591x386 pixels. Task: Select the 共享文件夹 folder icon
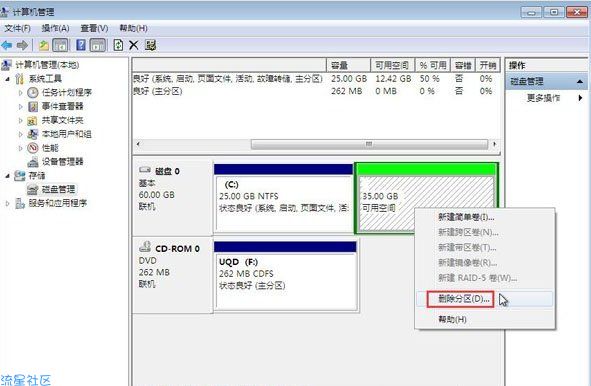[x=32, y=120]
